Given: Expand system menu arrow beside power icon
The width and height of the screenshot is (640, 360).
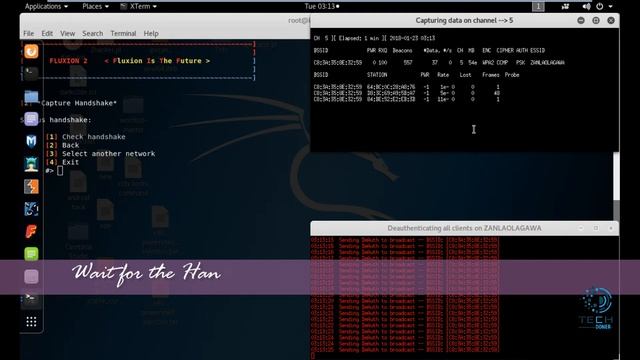Looking at the screenshot, I should [x=611, y=7].
